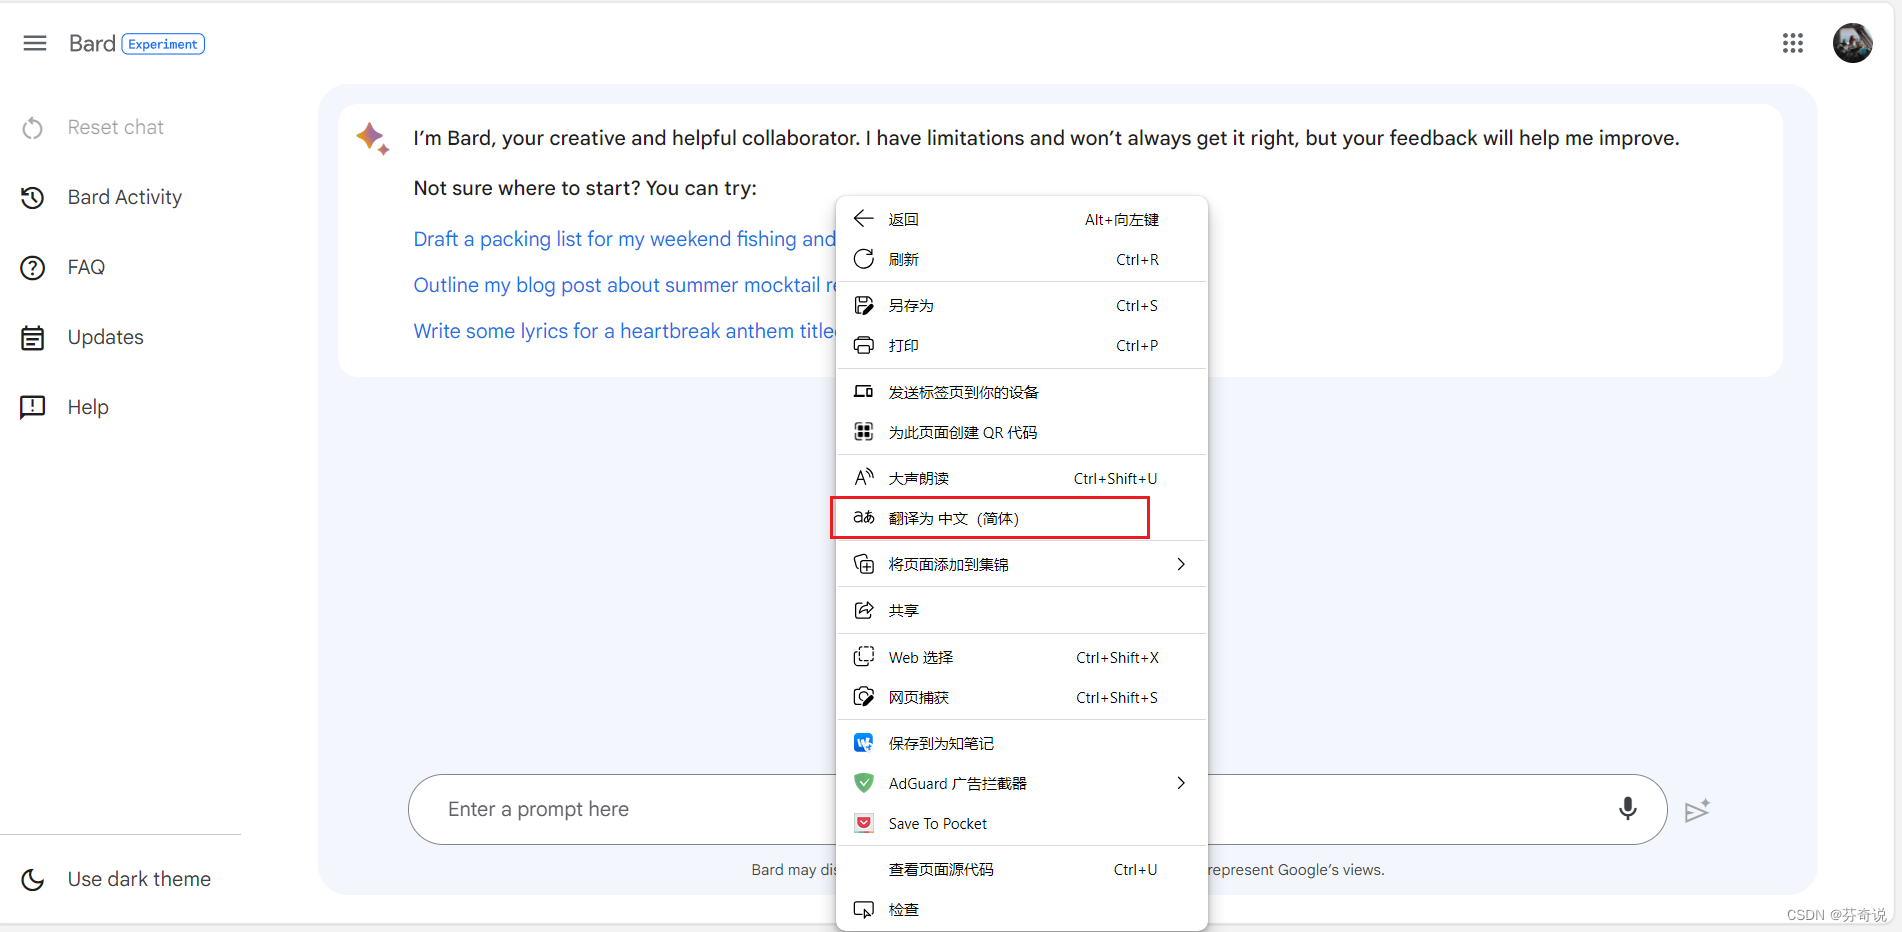Expand the AdGuard 广告拦截器 submenu arrow
The width and height of the screenshot is (1902, 932).
pos(1181,783)
